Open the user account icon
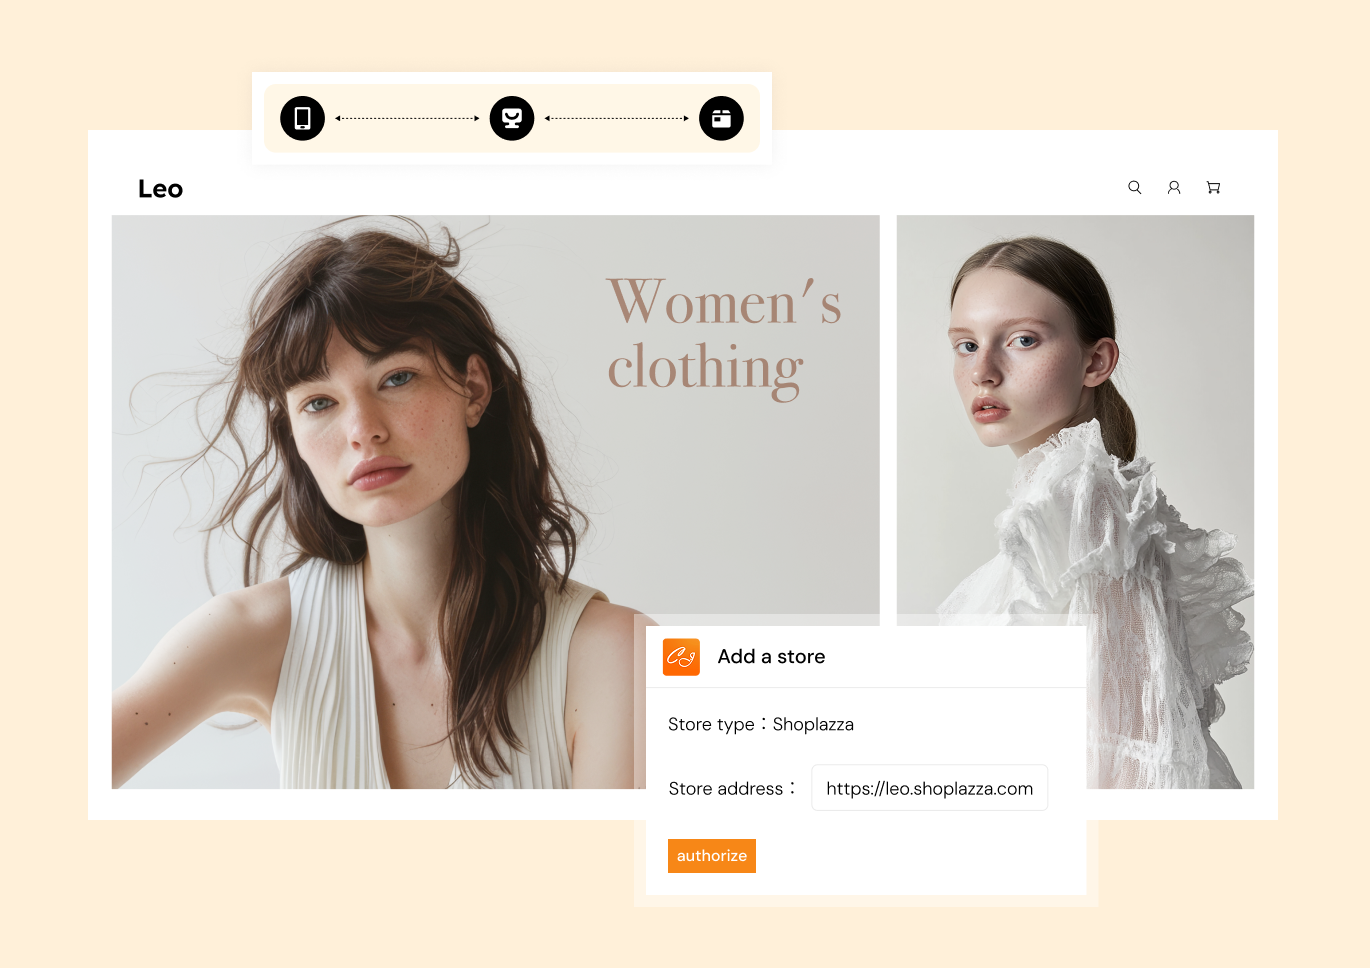1370x968 pixels. click(x=1174, y=187)
